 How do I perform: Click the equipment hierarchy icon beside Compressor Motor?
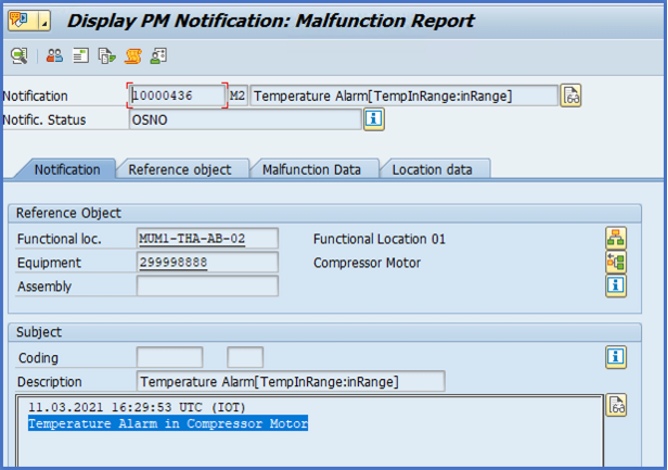(x=616, y=262)
